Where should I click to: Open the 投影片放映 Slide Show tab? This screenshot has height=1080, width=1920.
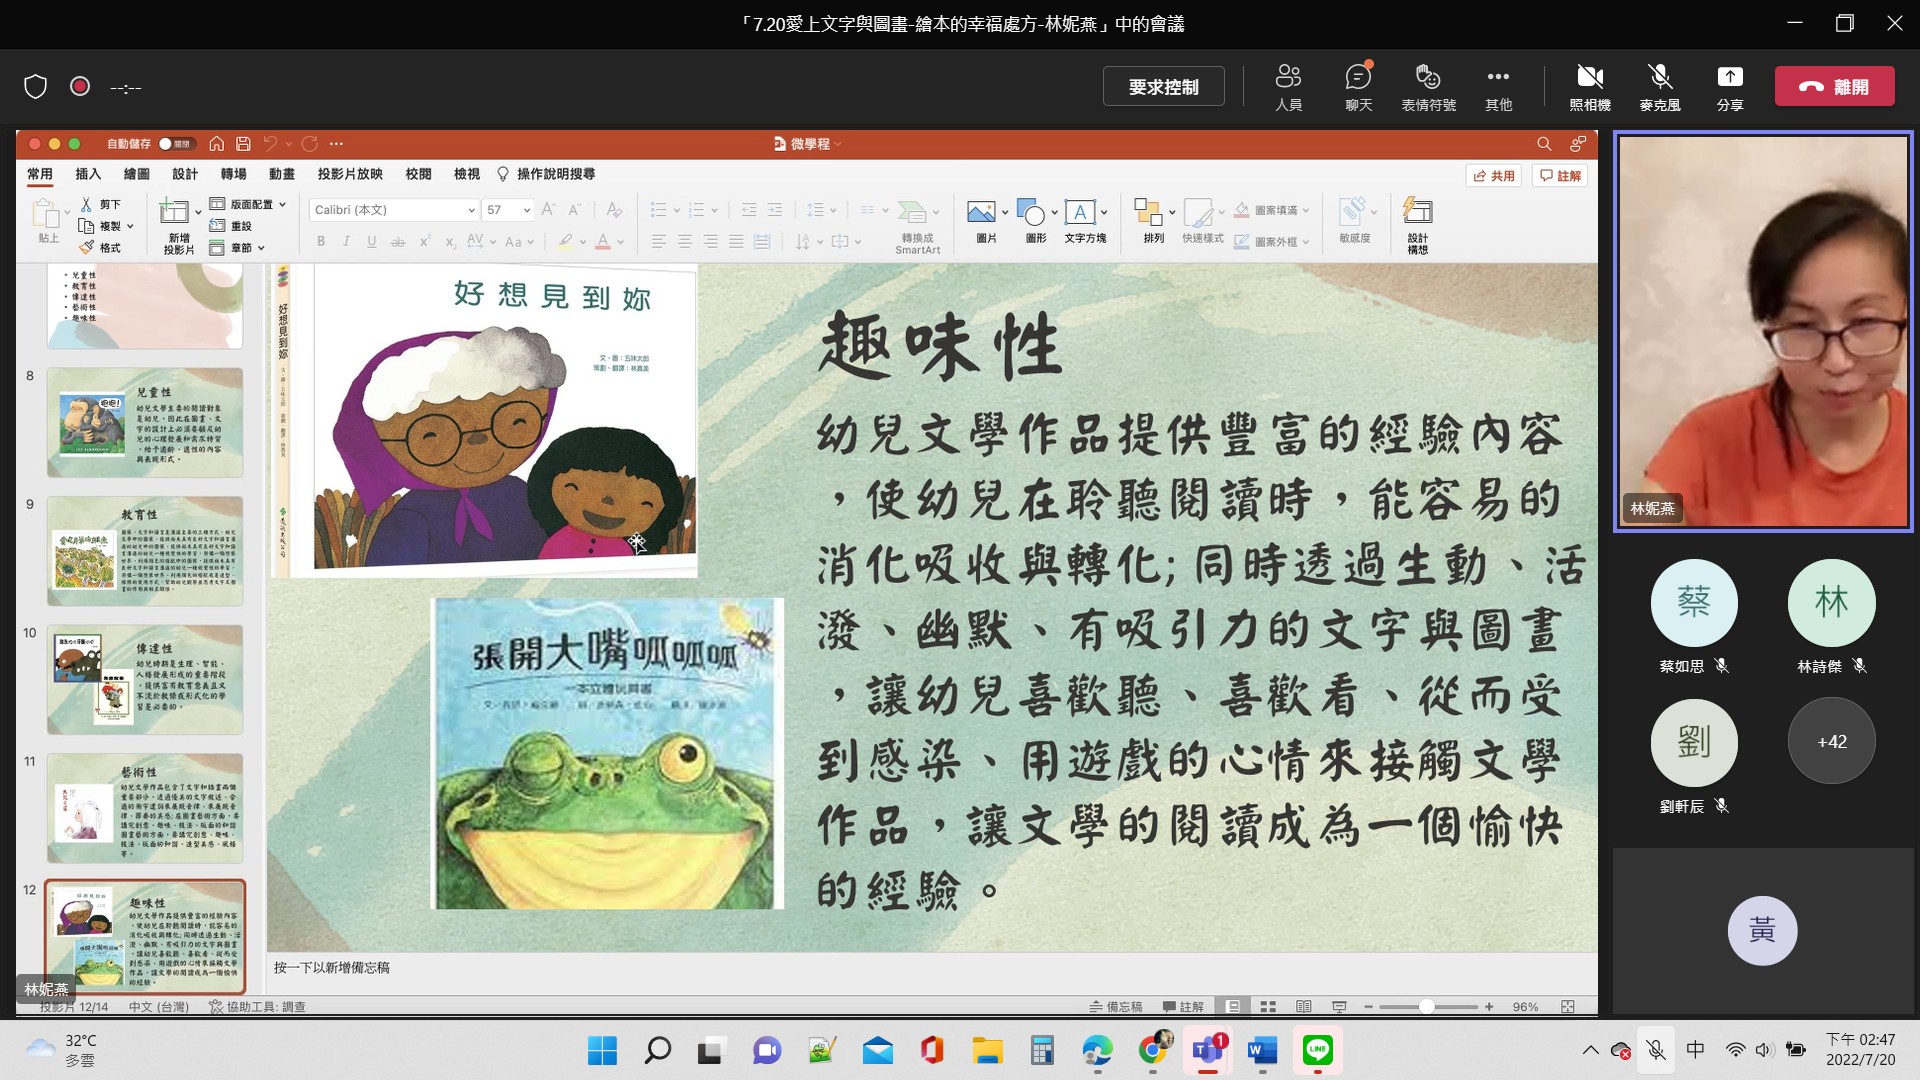350,174
